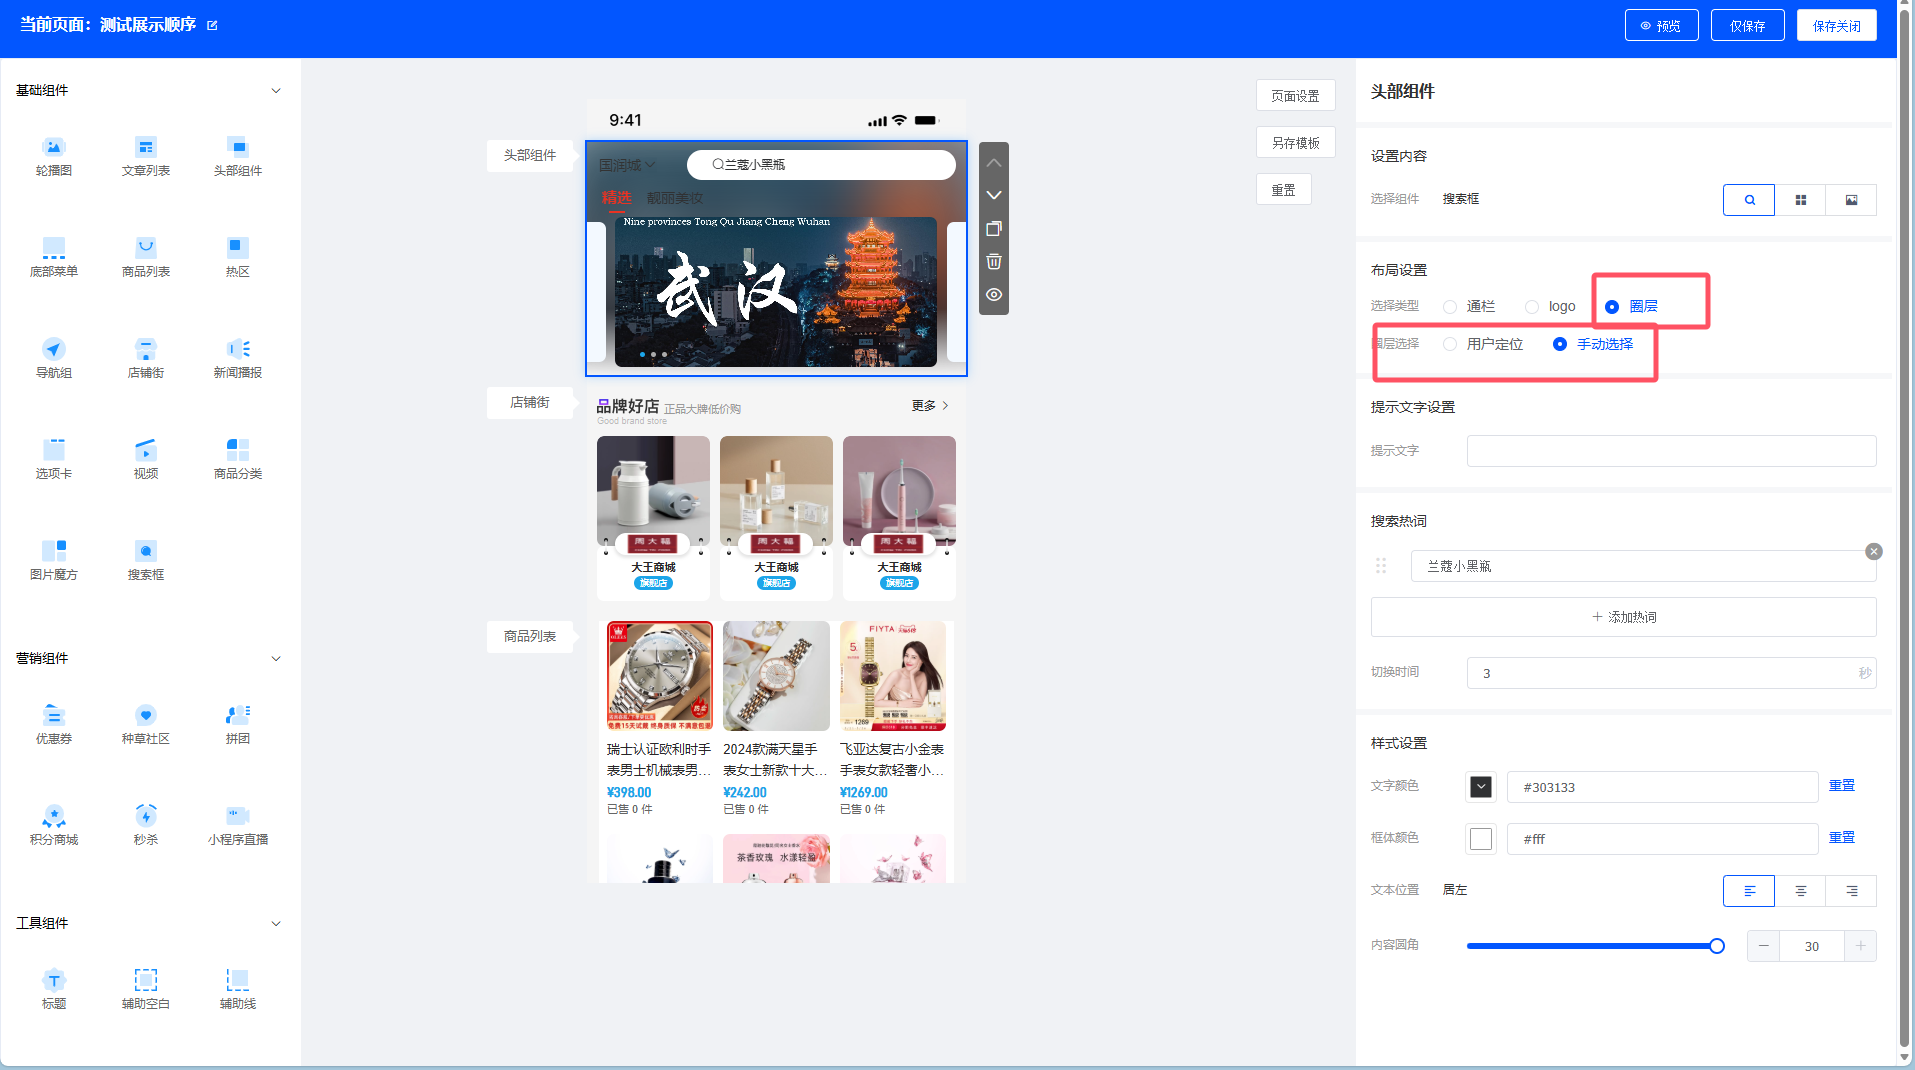The image size is (1915, 1070).
Task: Select the 商品列表 component icon
Action: point(146,256)
